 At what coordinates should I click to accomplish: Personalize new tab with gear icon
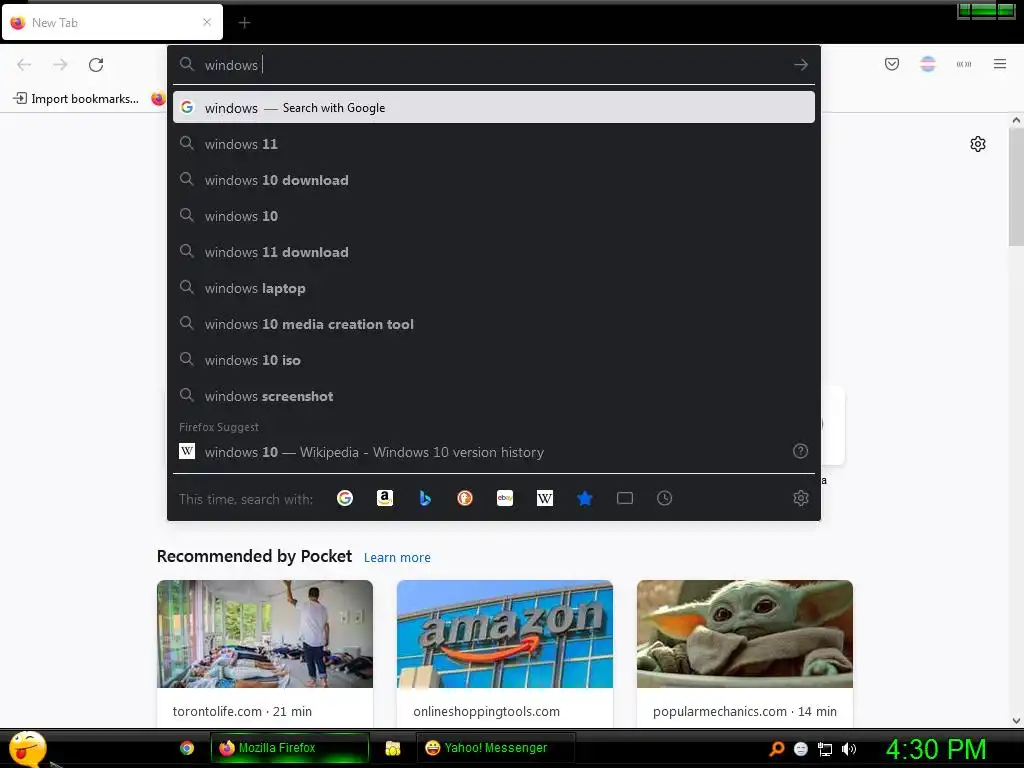978,144
